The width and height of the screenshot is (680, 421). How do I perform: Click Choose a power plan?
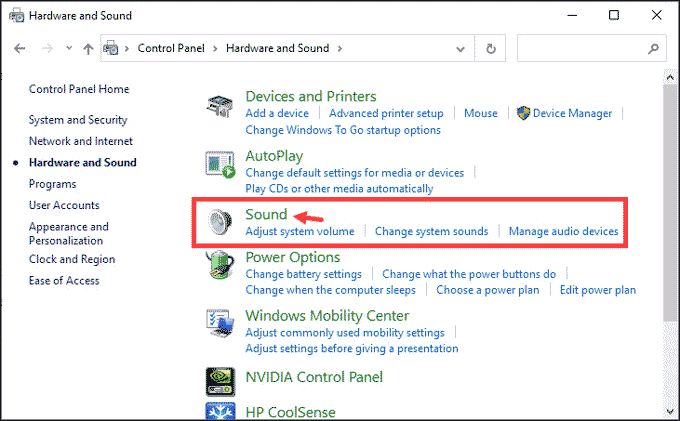tap(487, 290)
